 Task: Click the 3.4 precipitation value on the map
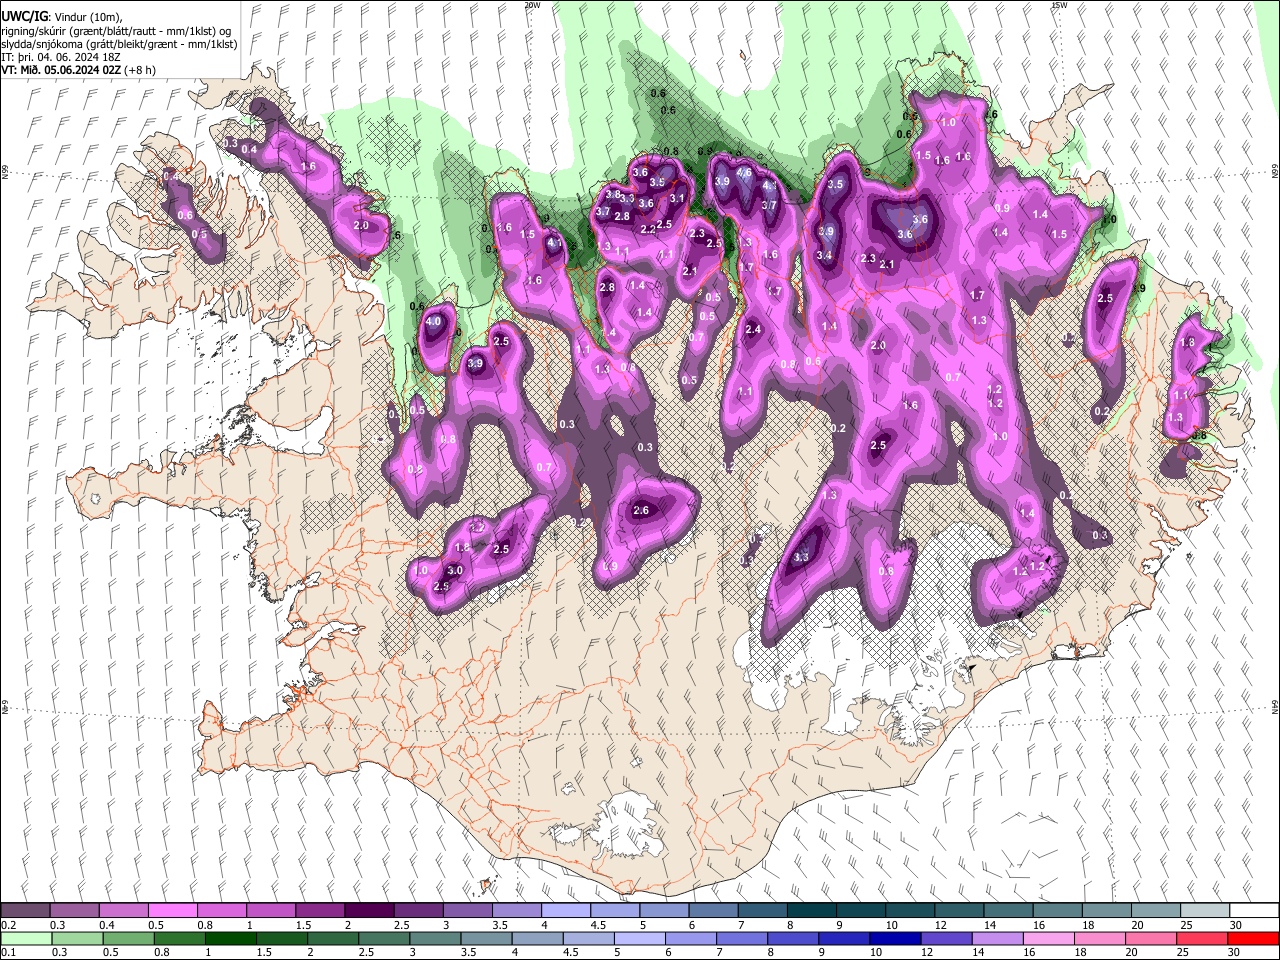(x=824, y=255)
